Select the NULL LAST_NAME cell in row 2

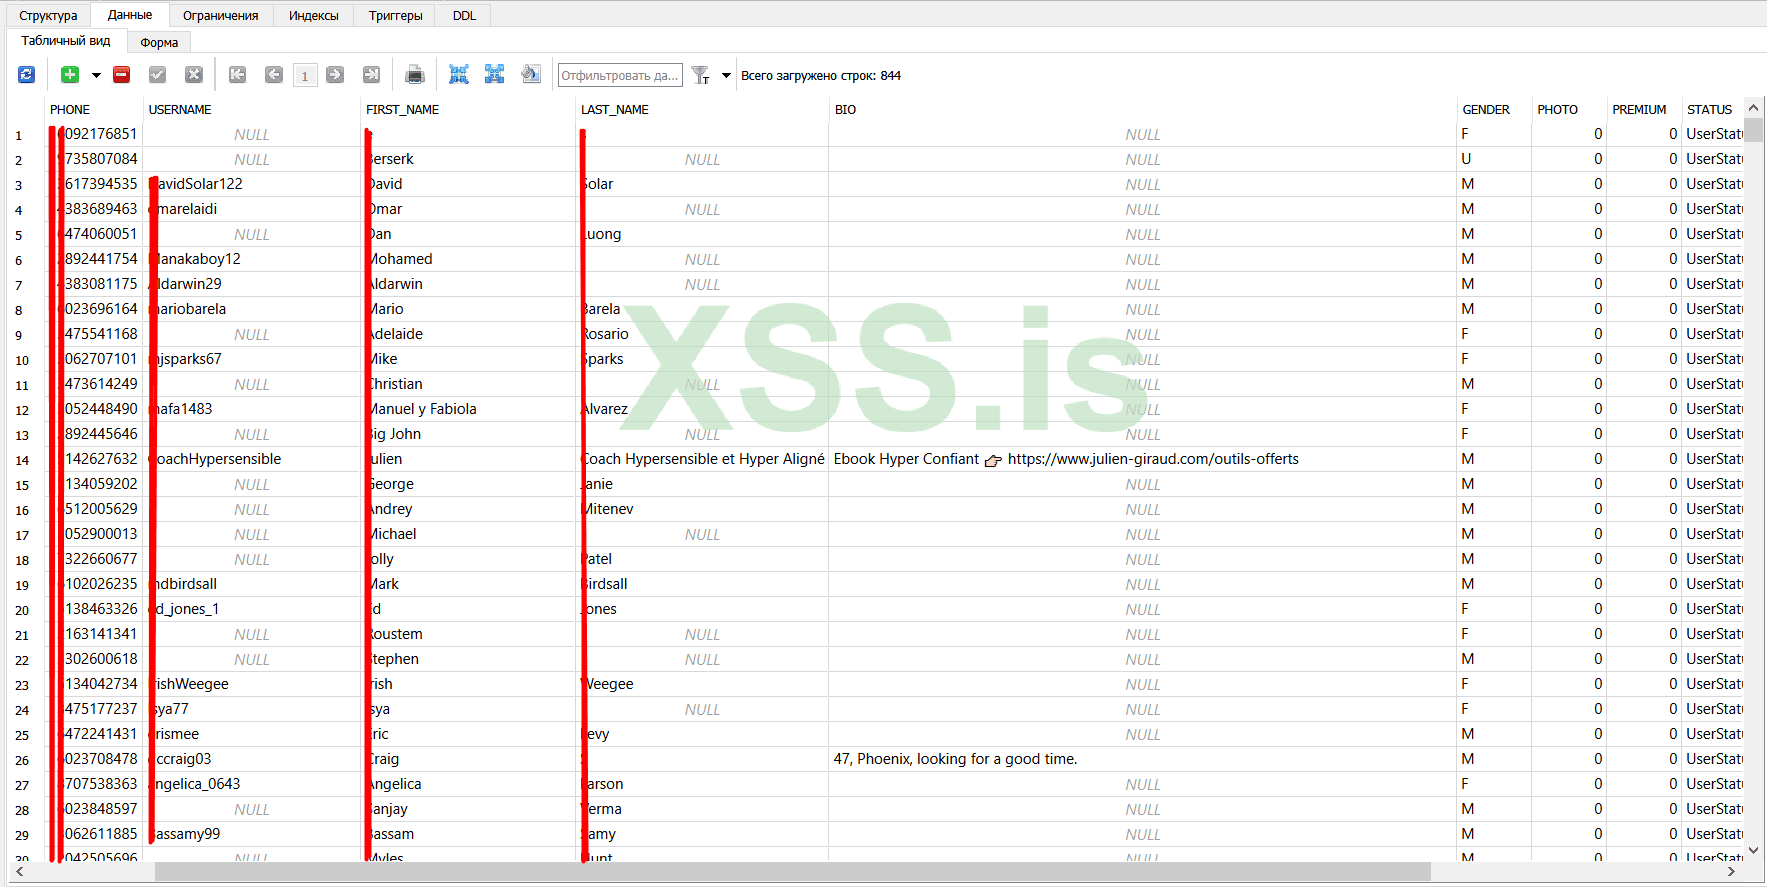[x=702, y=159]
